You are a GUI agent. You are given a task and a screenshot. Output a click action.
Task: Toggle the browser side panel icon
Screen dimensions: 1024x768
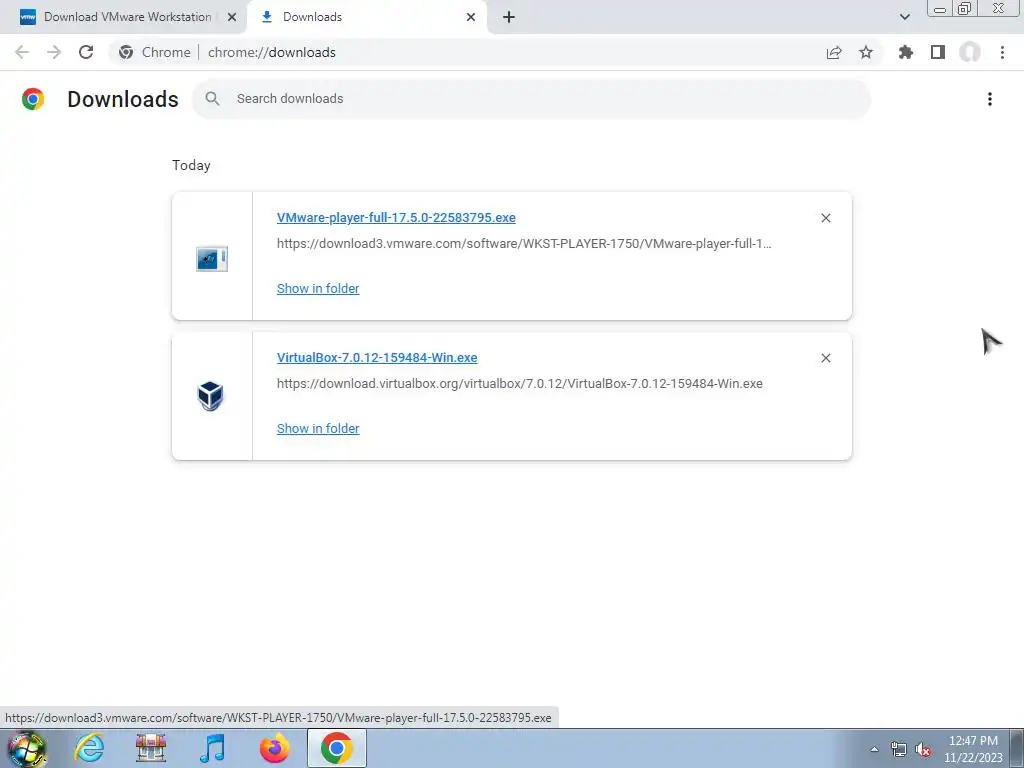(x=938, y=52)
